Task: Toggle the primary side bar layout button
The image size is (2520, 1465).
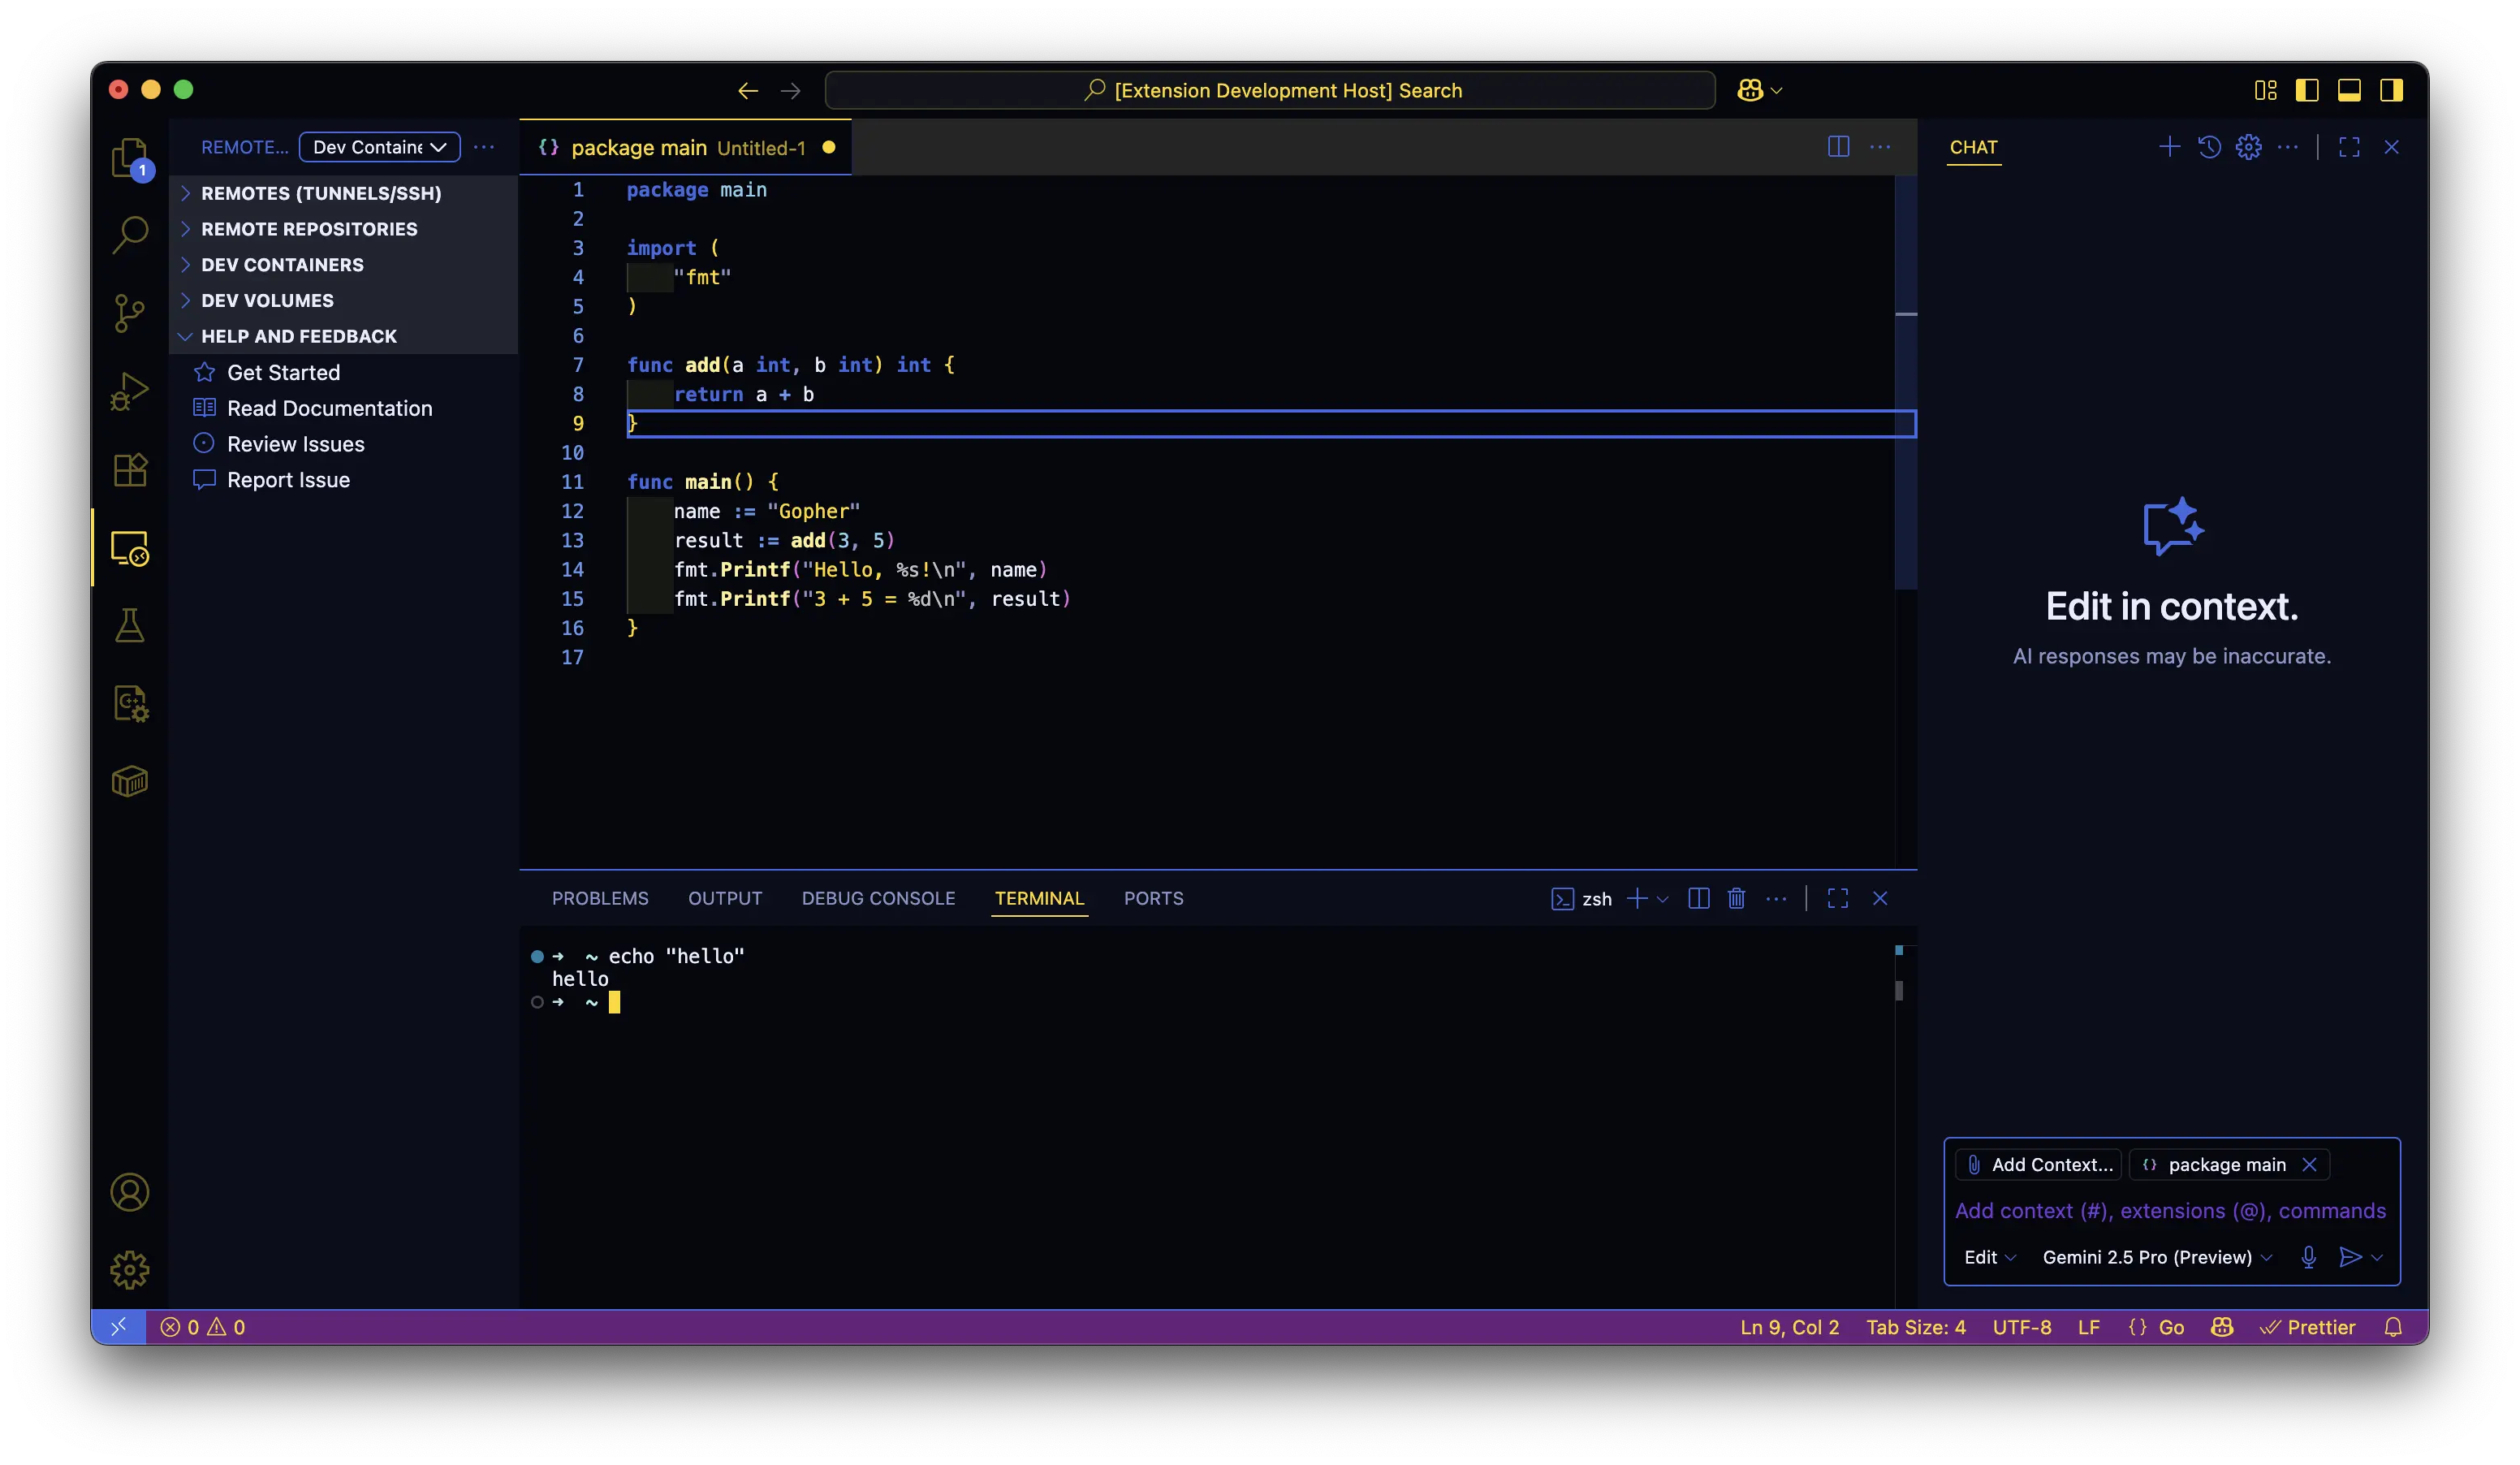Action: [x=2307, y=90]
